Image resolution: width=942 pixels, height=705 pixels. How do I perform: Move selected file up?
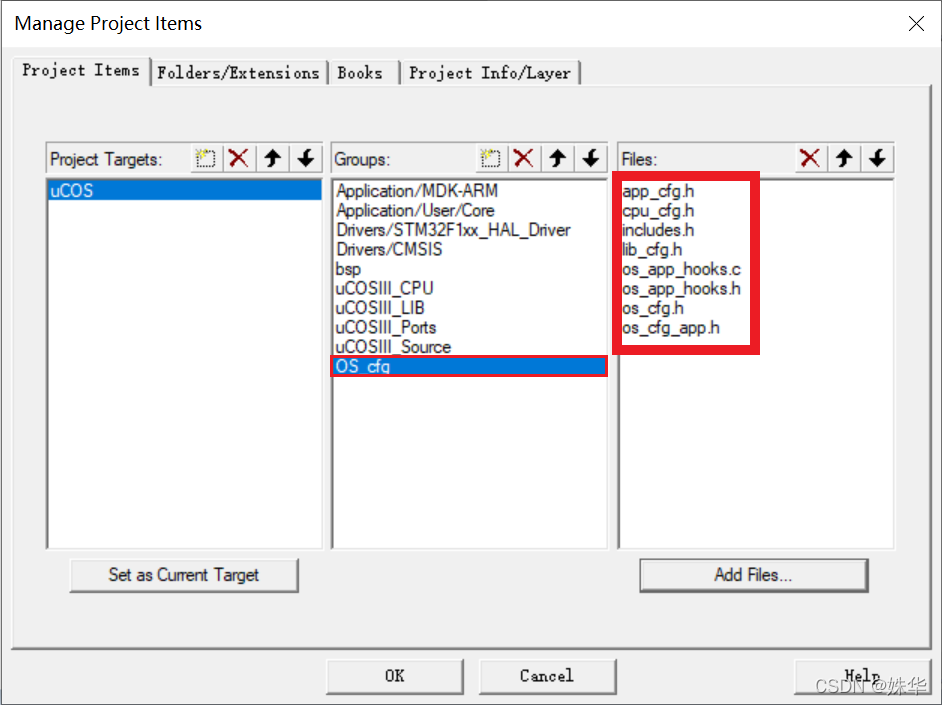tap(844, 159)
